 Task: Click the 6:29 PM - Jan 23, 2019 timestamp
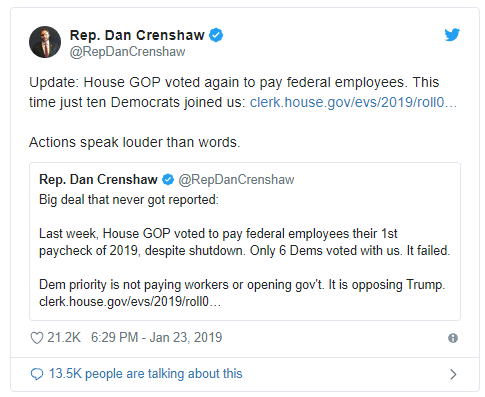157,337
